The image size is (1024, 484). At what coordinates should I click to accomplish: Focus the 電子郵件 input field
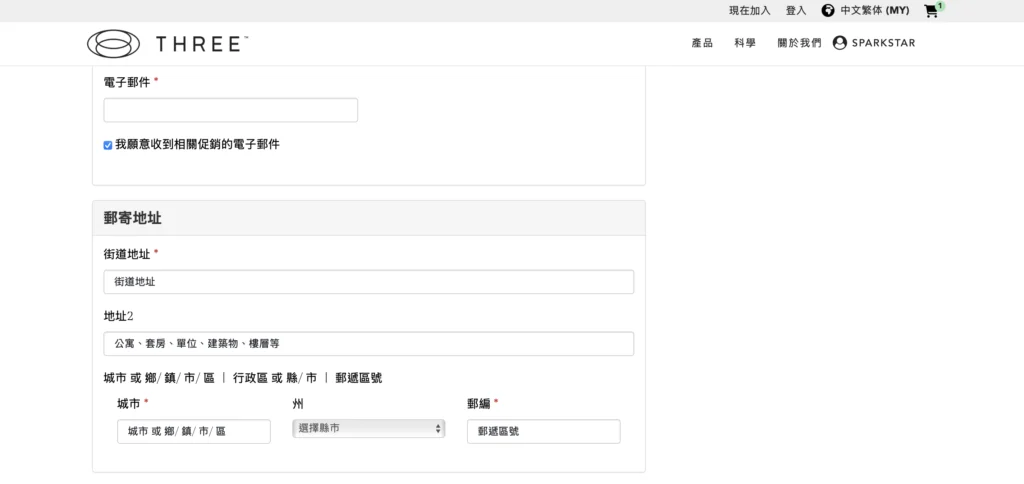(231, 110)
